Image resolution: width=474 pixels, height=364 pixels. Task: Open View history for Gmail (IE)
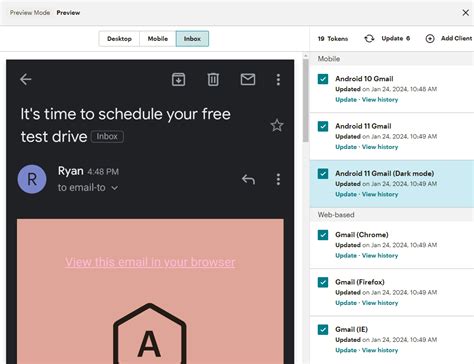[x=380, y=350]
